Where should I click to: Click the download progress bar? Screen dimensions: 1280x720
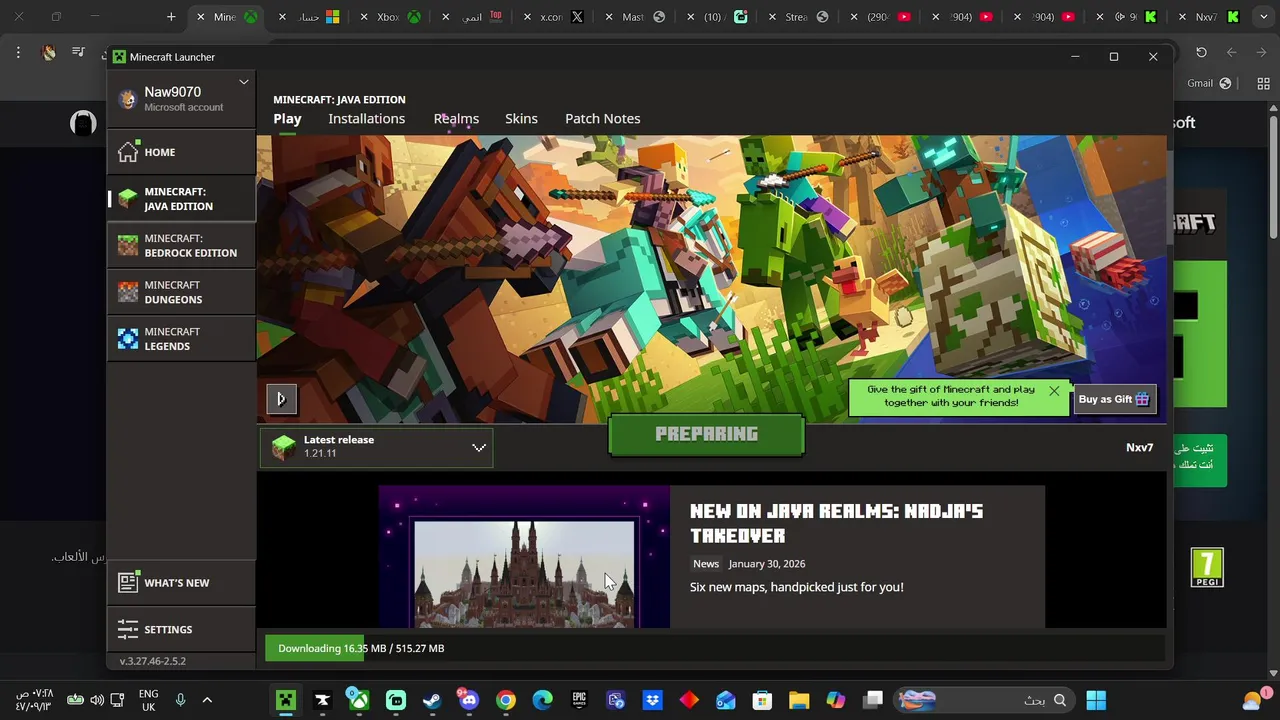[x=715, y=648]
